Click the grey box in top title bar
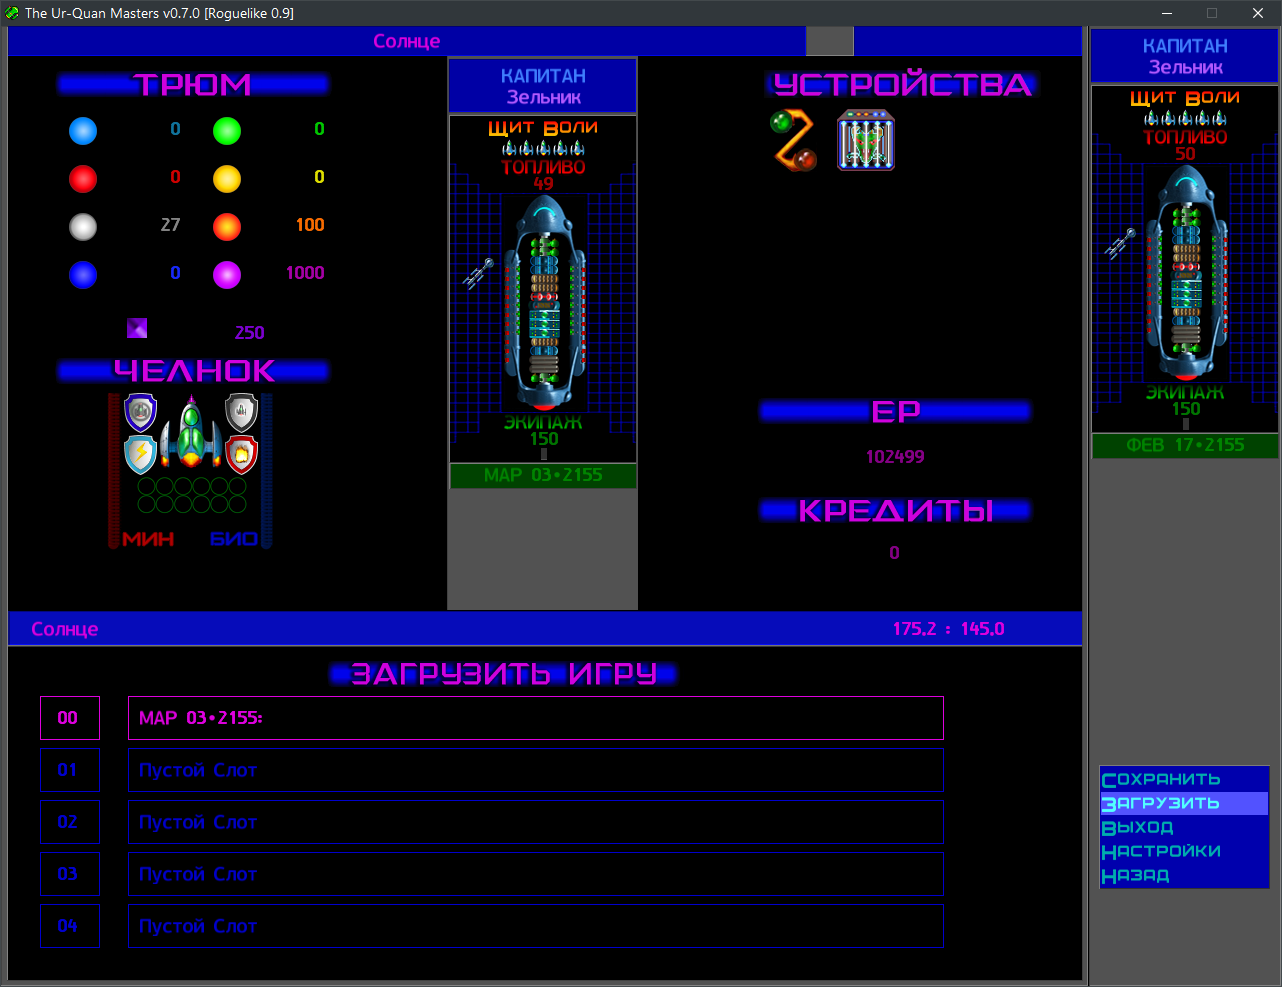The width and height of the screenshot is (1282, 987). pyautogui.click(x=830, y=41)
